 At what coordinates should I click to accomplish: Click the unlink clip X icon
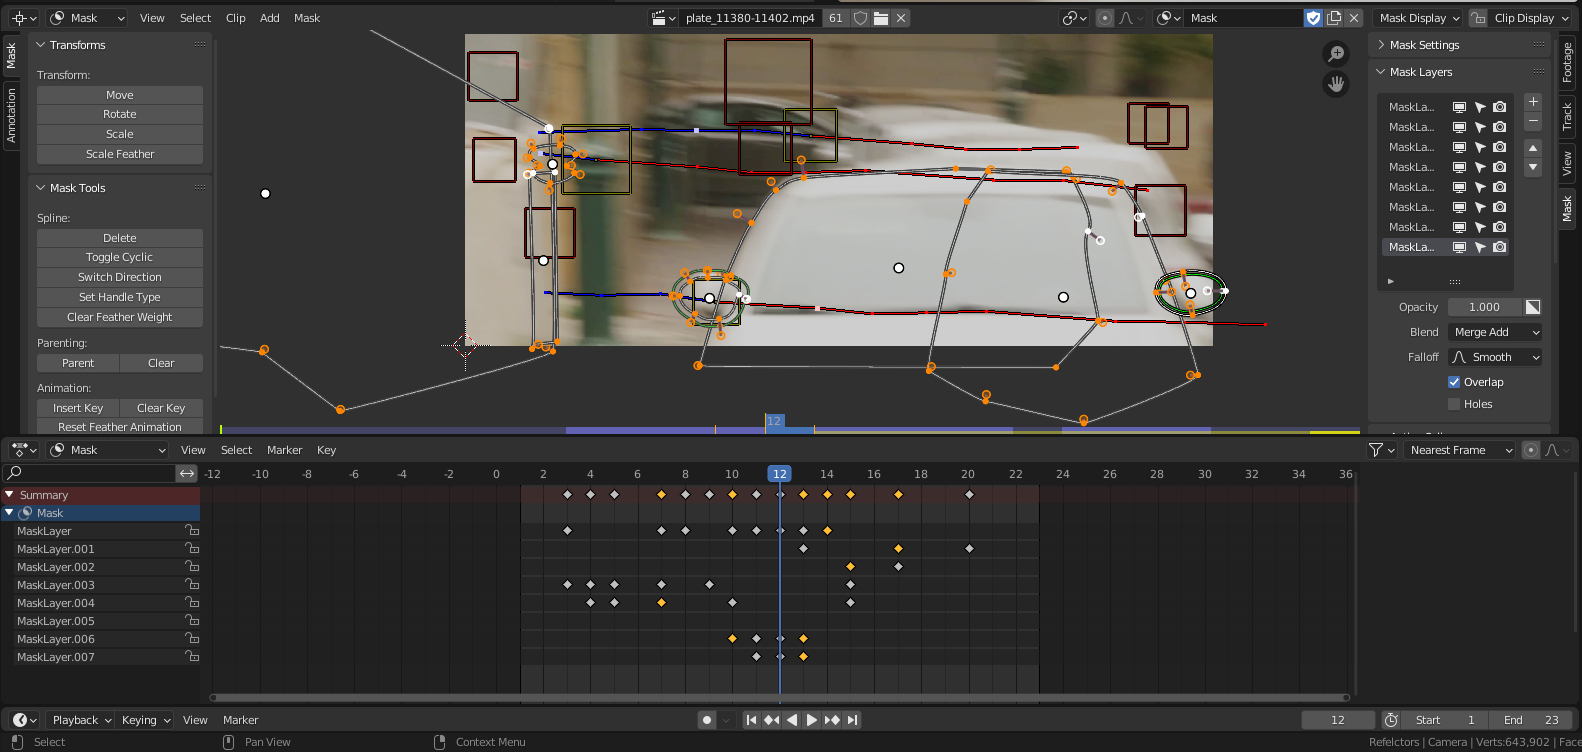click(901, 18)
